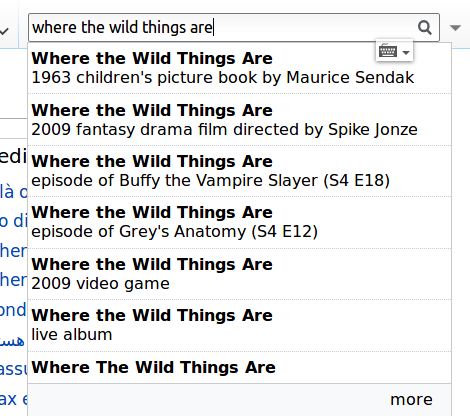Click the more results link
The width and height of the screenshot is (470, 416).
411,399
